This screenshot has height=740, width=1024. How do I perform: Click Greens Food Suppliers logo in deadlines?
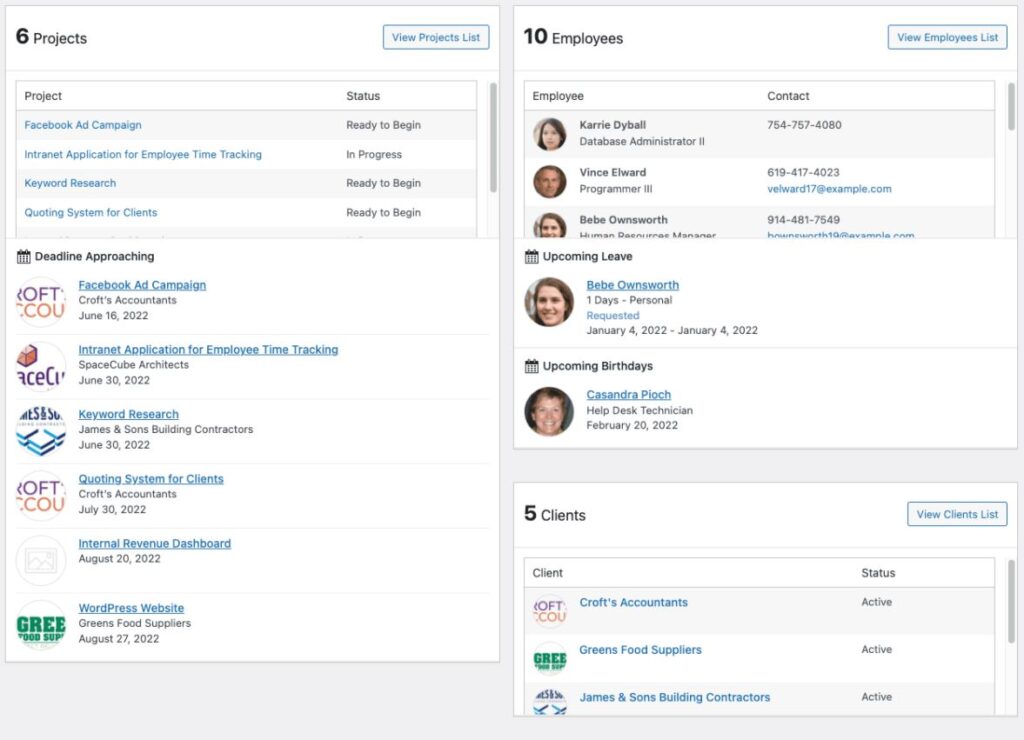(41, 625)
